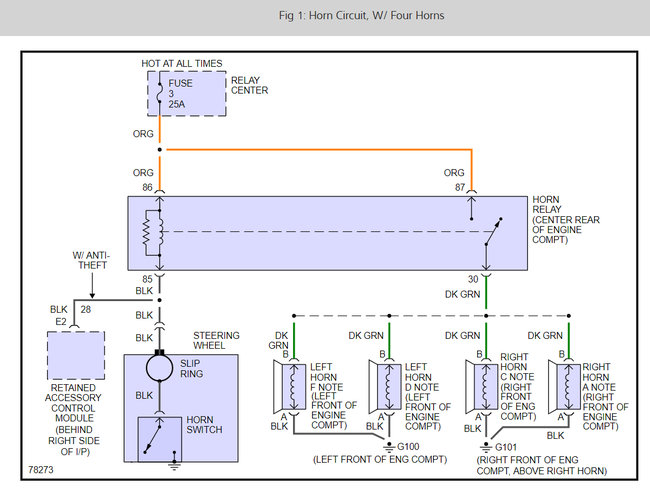Click the right horn A note speaker symbol

(565, 386)
